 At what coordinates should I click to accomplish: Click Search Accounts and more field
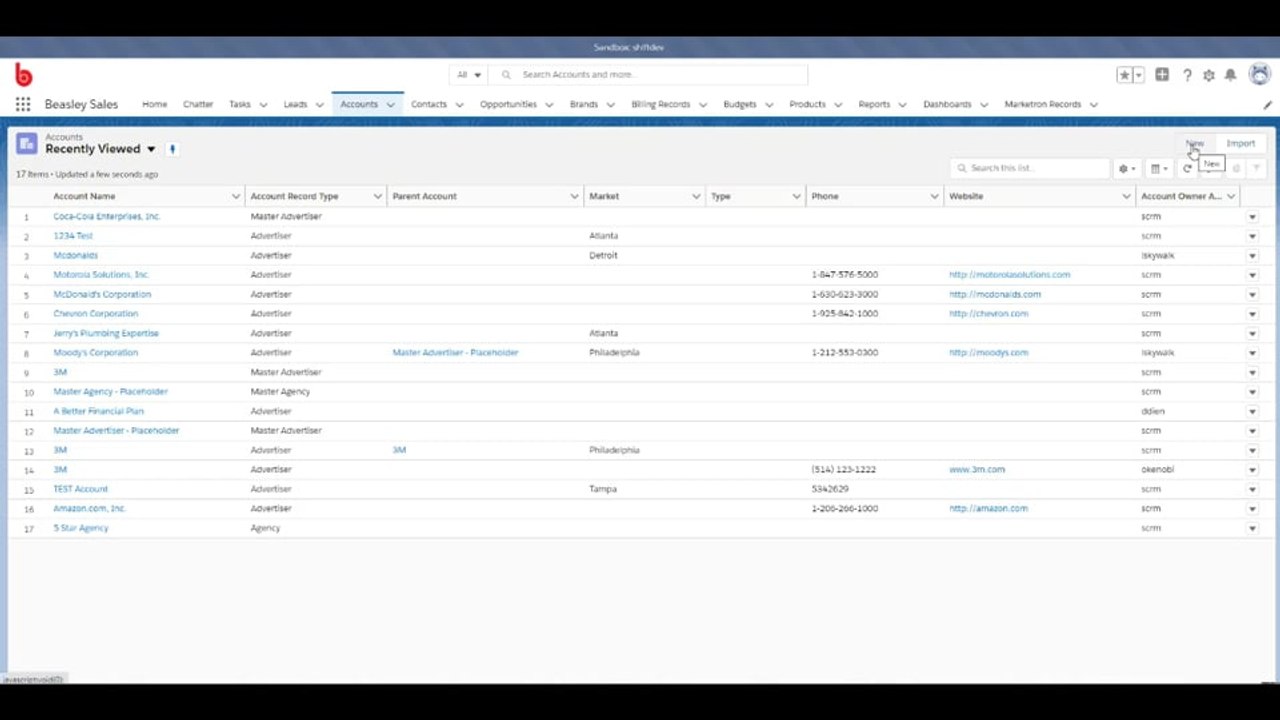point(650,75)
